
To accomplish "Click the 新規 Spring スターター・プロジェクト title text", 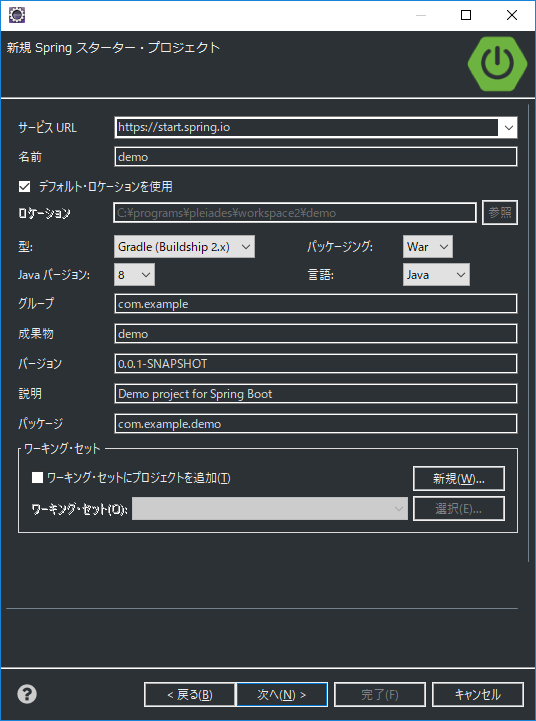I will pyautogui.click(x=113, y=48).
